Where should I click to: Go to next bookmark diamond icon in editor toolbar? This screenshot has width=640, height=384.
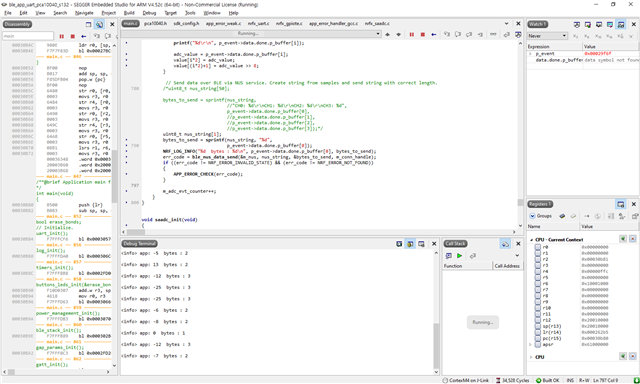pos(398,34)
